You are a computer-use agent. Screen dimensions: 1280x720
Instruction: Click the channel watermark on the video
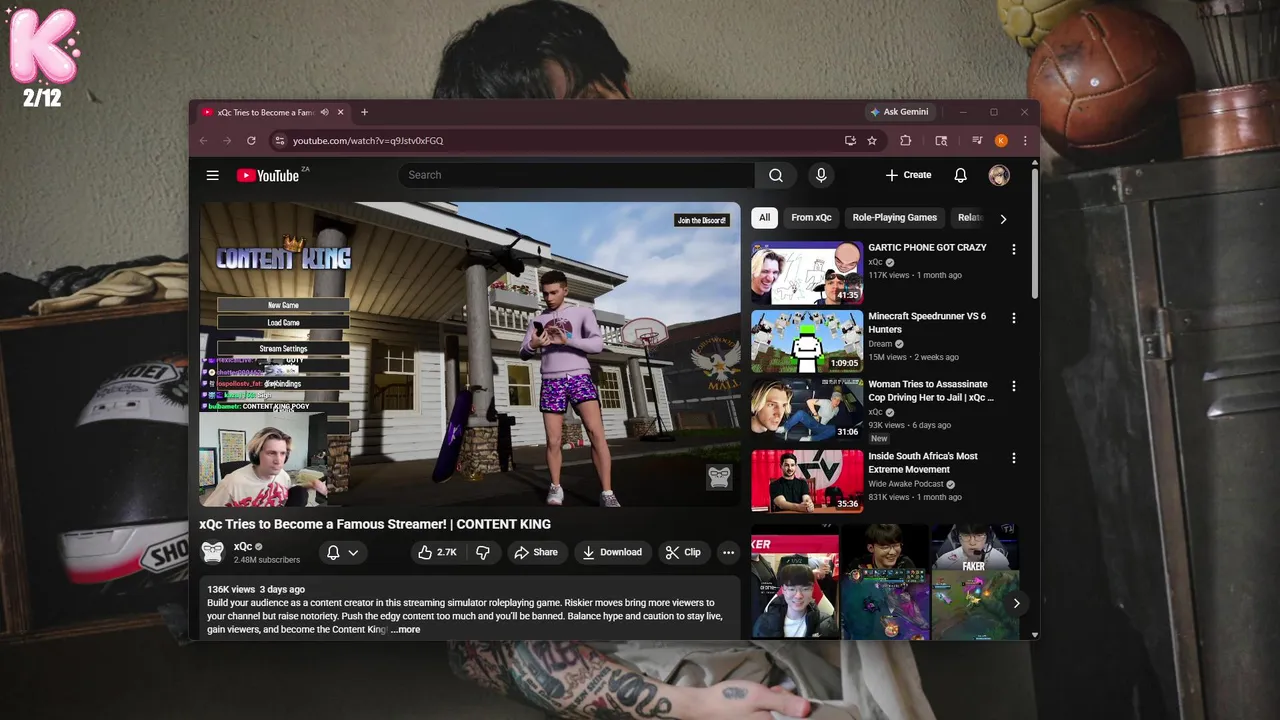[719, 477]
